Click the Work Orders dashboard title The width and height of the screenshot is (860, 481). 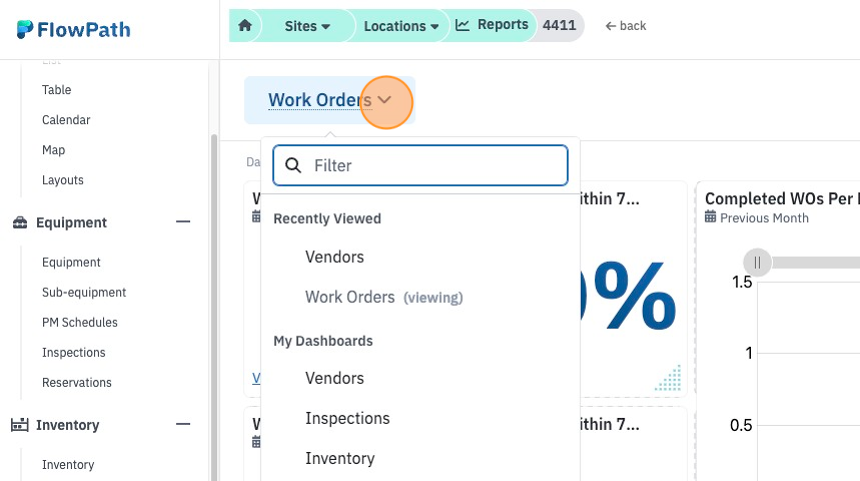pos(320,100)
